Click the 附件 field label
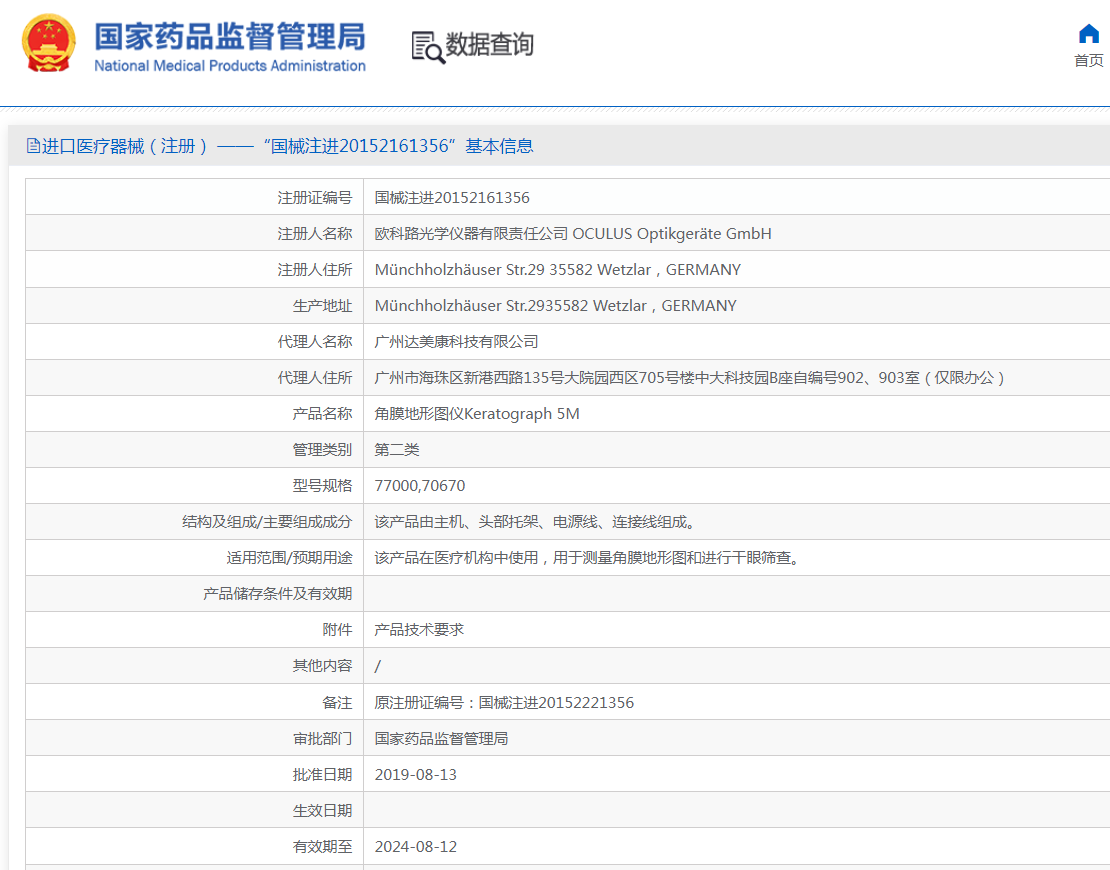 [x=337, y=630]
